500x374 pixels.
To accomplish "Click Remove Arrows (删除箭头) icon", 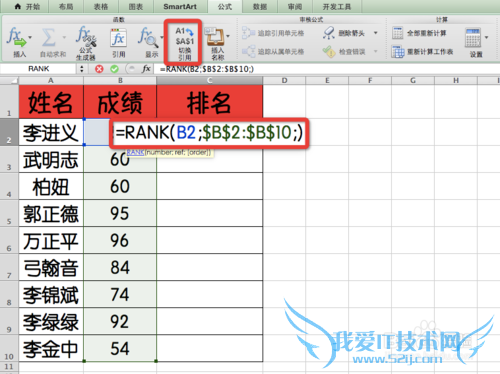I will (x=329, y=33).
